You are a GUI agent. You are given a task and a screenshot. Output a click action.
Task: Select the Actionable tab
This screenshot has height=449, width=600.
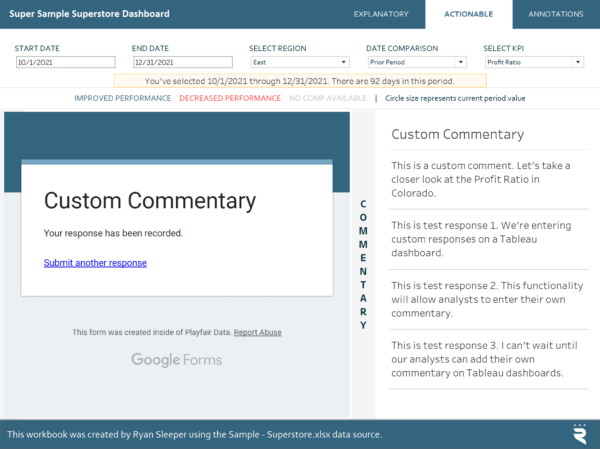click(468, 14)
